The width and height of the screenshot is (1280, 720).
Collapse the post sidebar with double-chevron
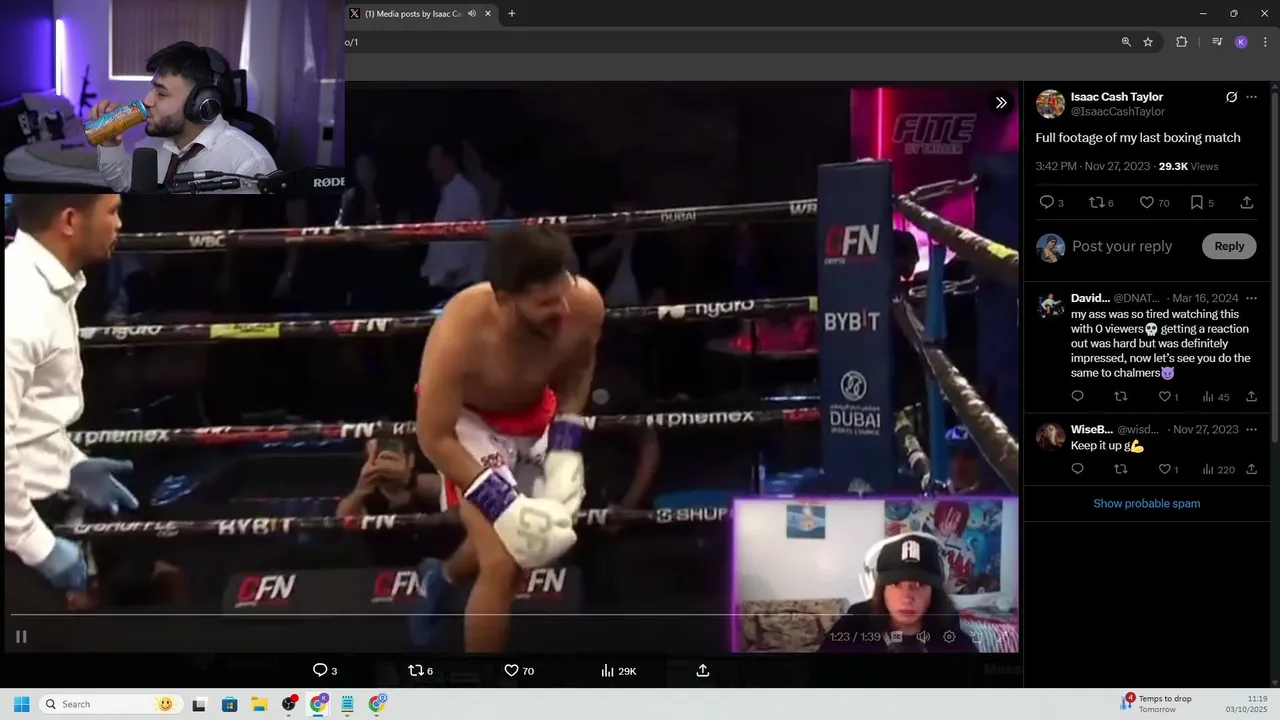click(1001, 102)
